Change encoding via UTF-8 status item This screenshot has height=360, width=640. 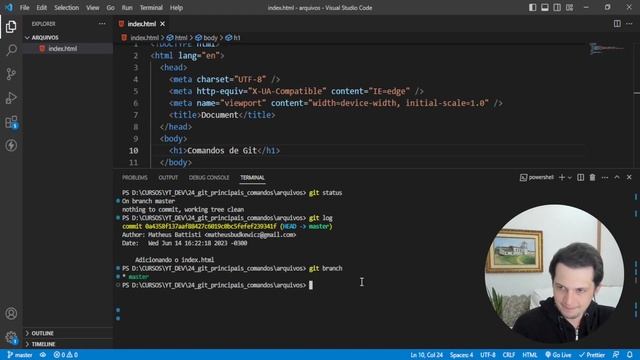coord(488,355)
